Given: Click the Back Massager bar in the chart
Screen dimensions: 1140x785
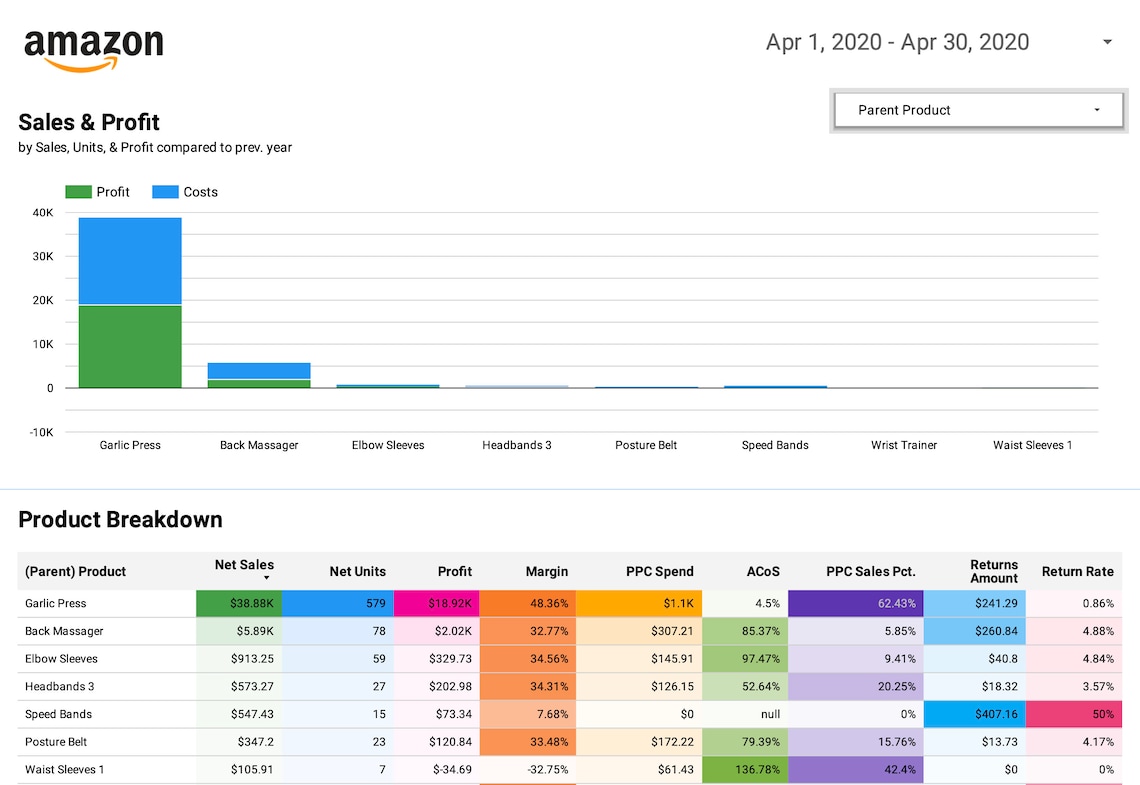Looking at the screenshot, I should click(259, 373).
